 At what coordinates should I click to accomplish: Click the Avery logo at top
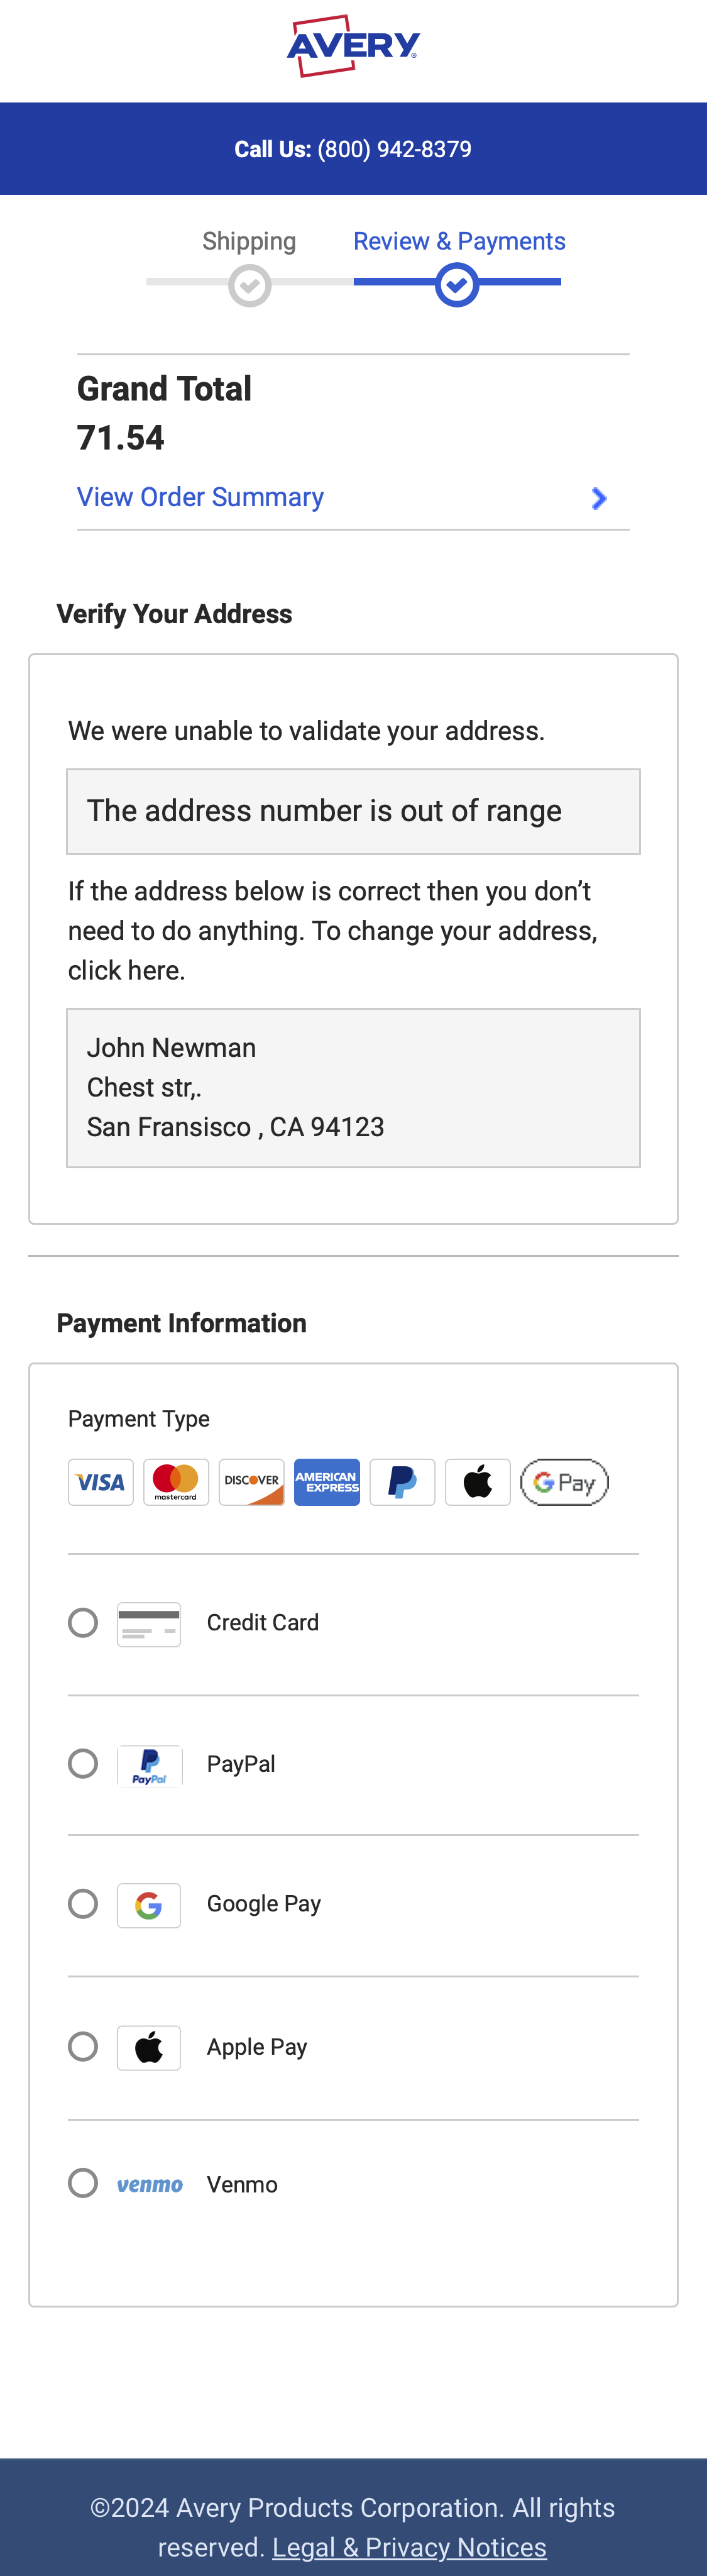point(353,46)
